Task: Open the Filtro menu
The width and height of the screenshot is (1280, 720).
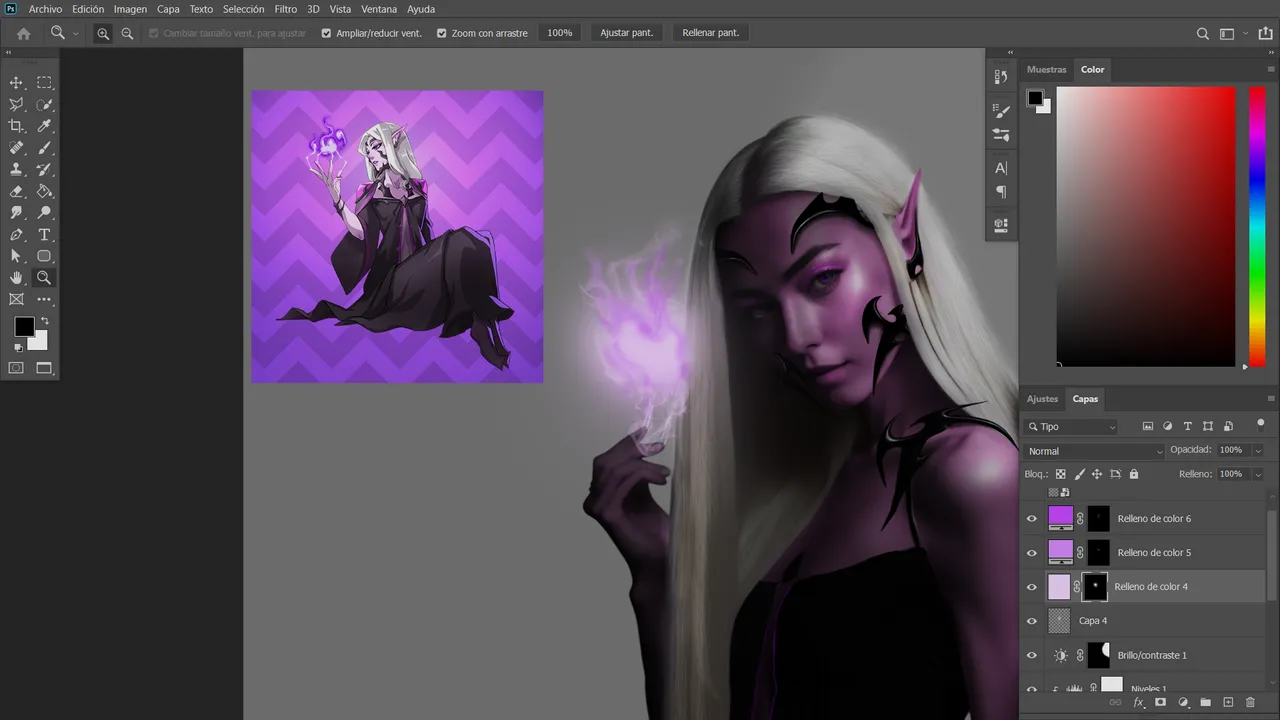Action: pyautogui.click(x=285, y=9)
